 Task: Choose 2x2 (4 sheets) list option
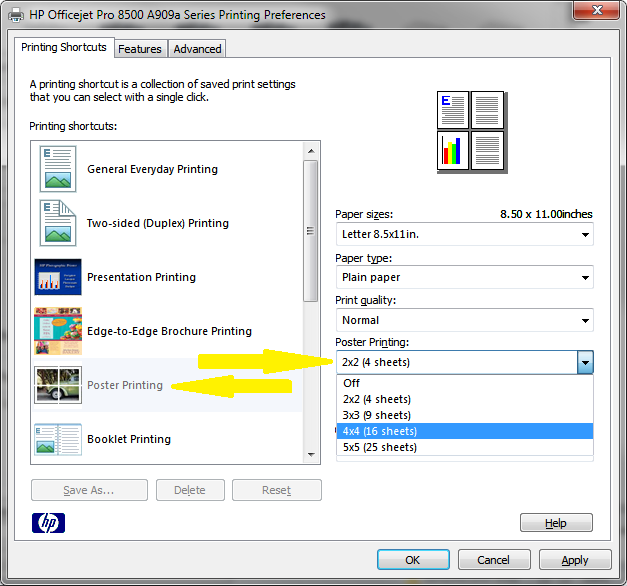point(465,399)
